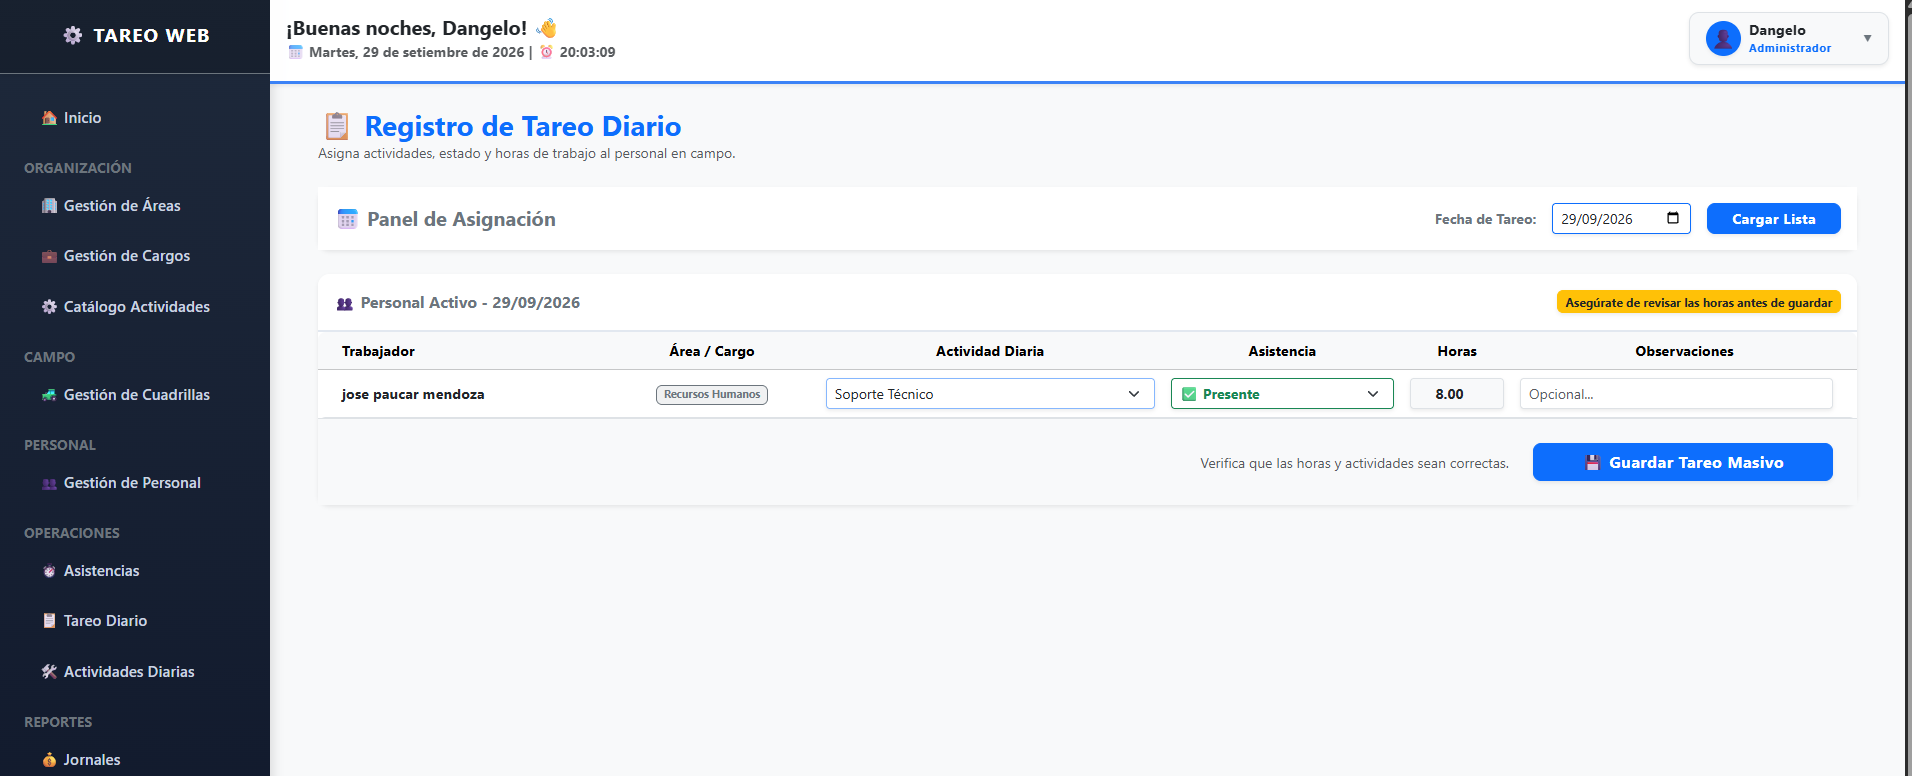Open the Actividad Diaria dropdown showing Soporte Técnico
The image size is (1912, 776).
(990, 394)
